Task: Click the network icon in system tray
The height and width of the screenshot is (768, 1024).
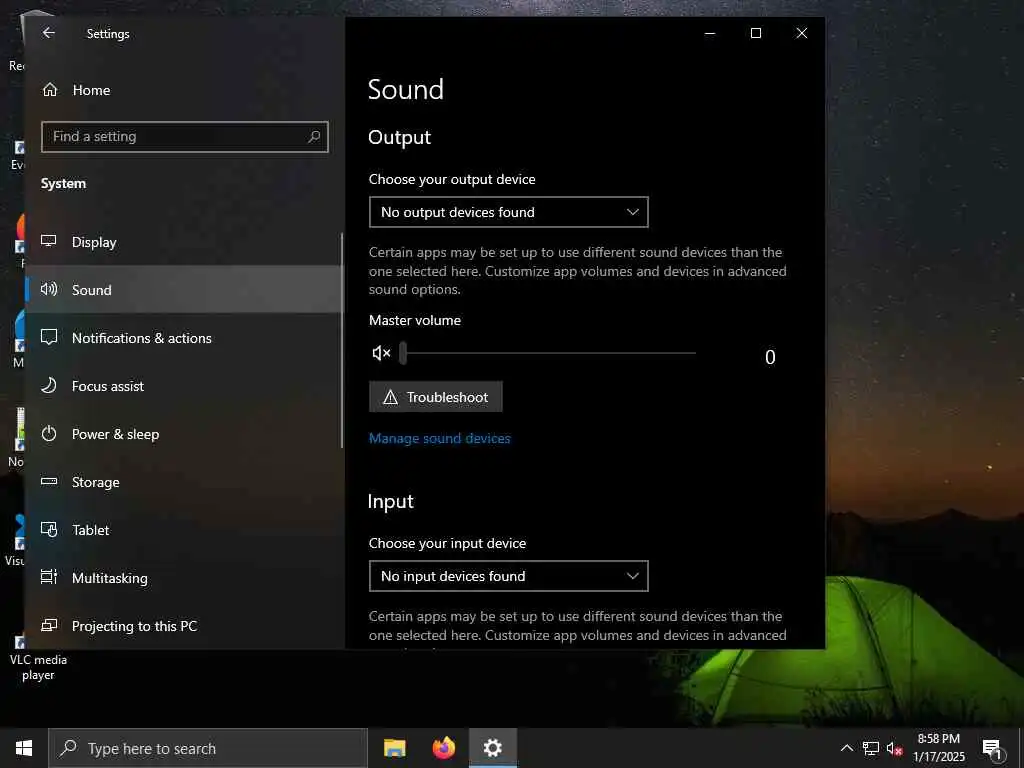Action: coord(871,749)
